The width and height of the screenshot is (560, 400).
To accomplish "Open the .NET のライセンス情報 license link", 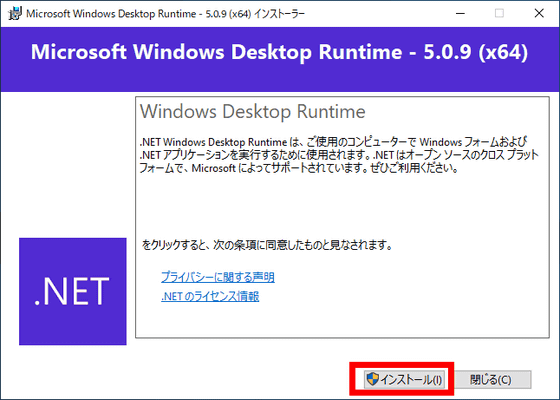I will pyautogui.click(x=210, y=296).
